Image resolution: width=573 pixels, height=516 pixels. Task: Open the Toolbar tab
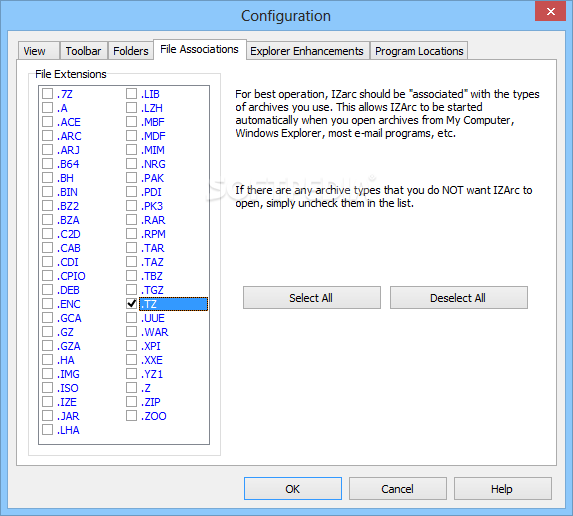click(x=83, y=51)
